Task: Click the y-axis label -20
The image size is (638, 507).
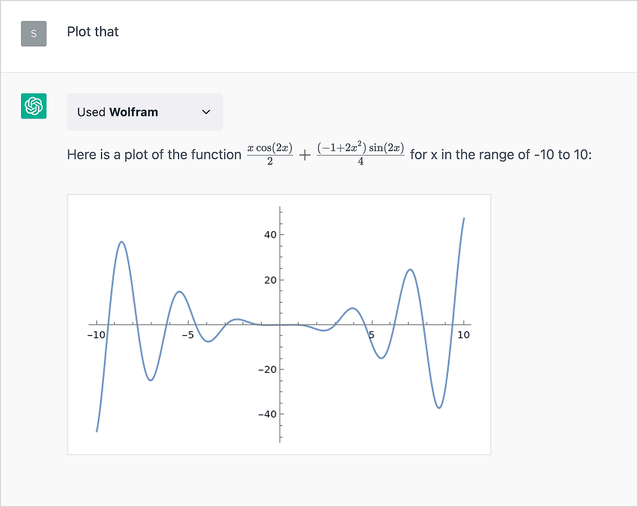Action: pos(265,369)
